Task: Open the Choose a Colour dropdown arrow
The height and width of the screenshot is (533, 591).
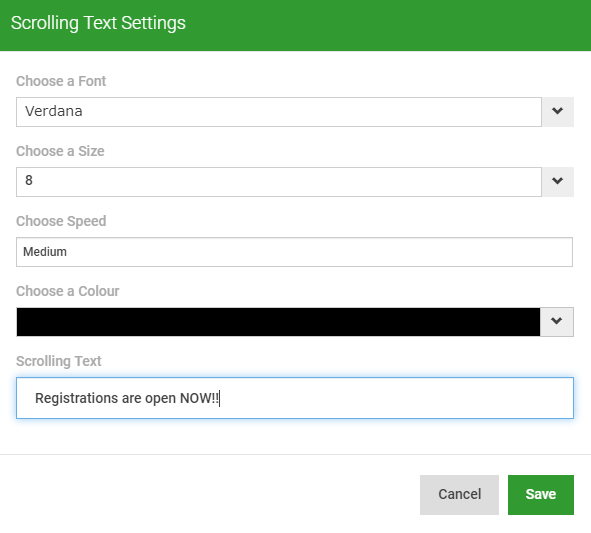Action: pyautogui.click(x=557, y=322)
